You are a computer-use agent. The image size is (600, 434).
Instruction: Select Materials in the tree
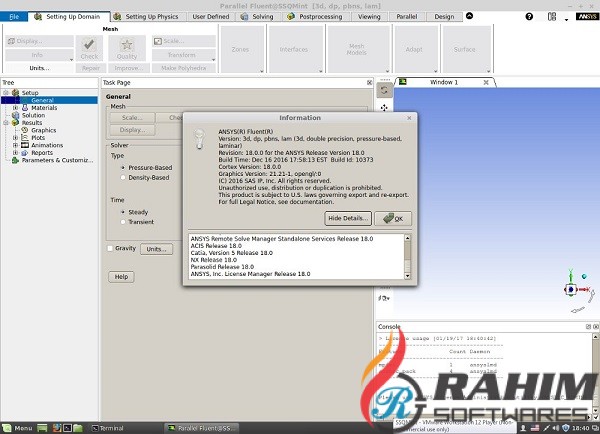(x=44, y=108)
